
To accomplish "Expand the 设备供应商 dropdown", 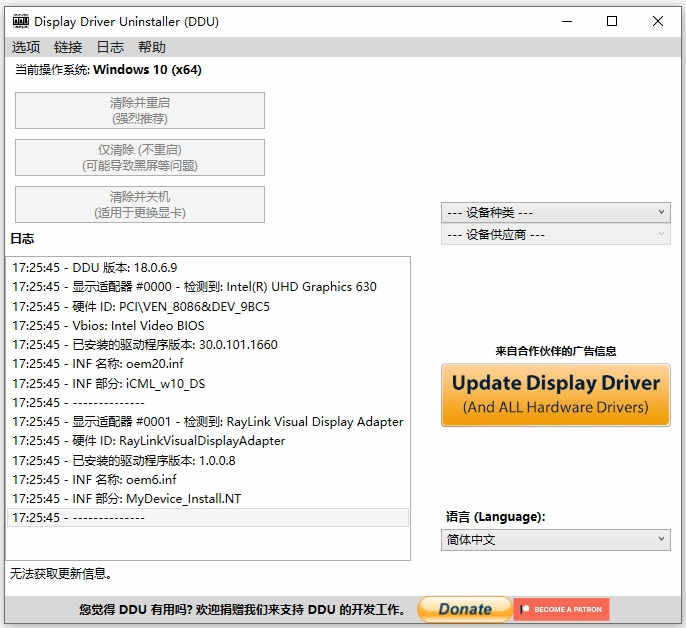I will [555, 235].
